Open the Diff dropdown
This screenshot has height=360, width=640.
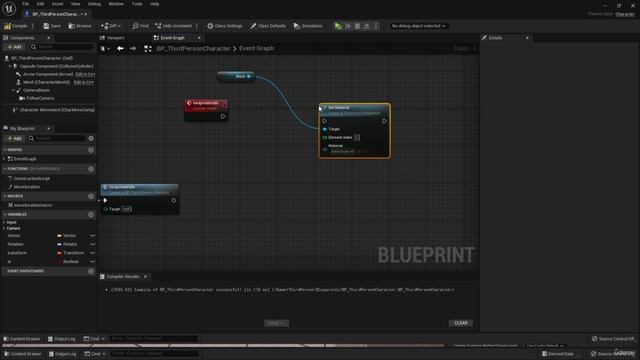[111, 26]
